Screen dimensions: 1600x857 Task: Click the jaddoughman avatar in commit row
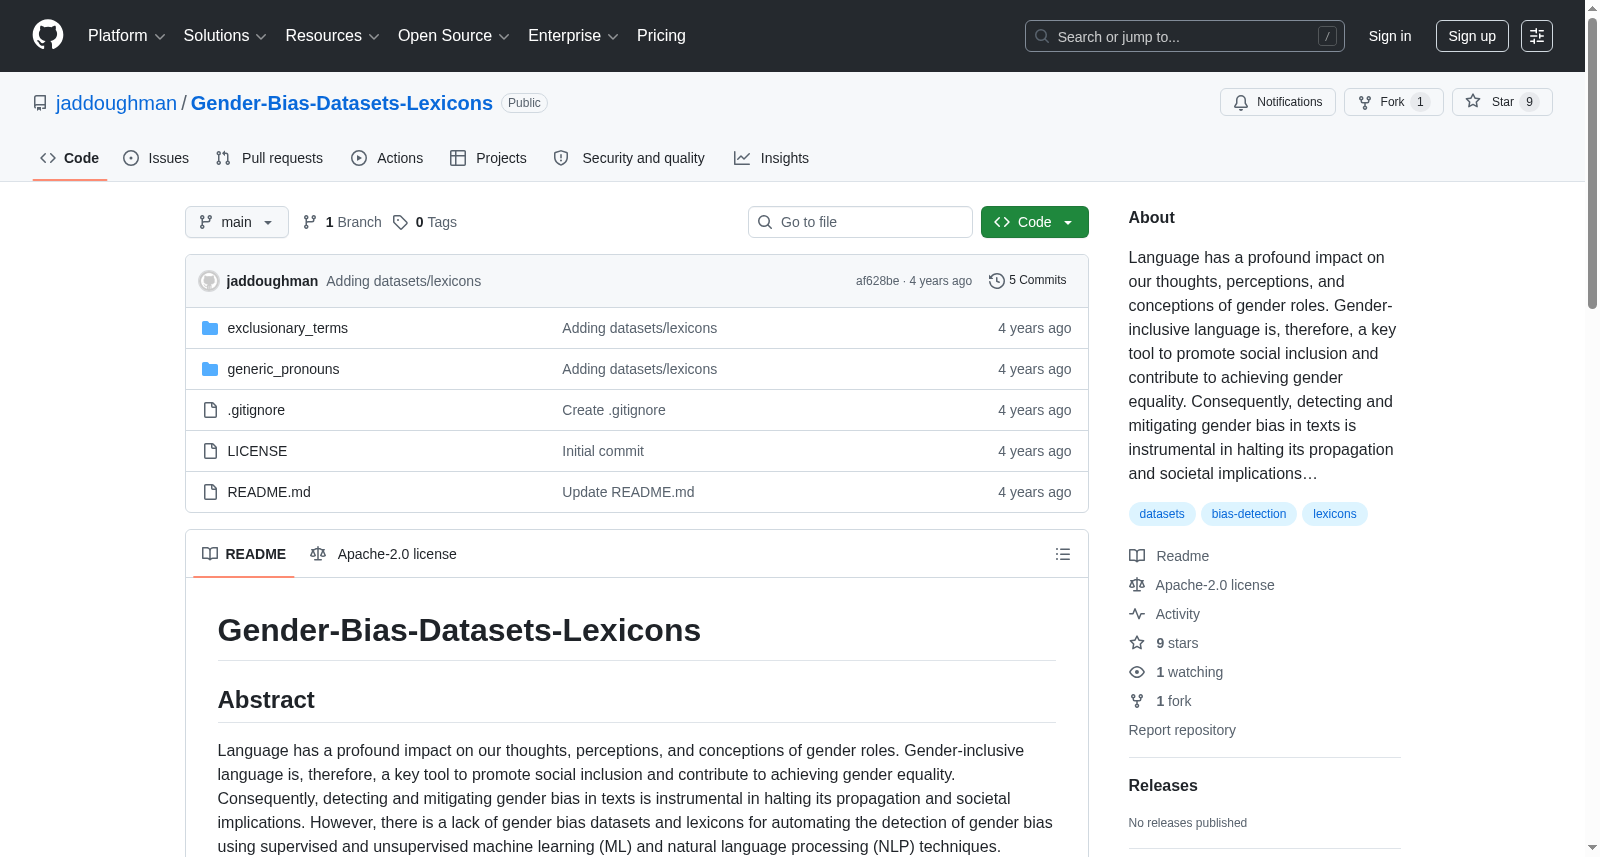tap(209, 281)
